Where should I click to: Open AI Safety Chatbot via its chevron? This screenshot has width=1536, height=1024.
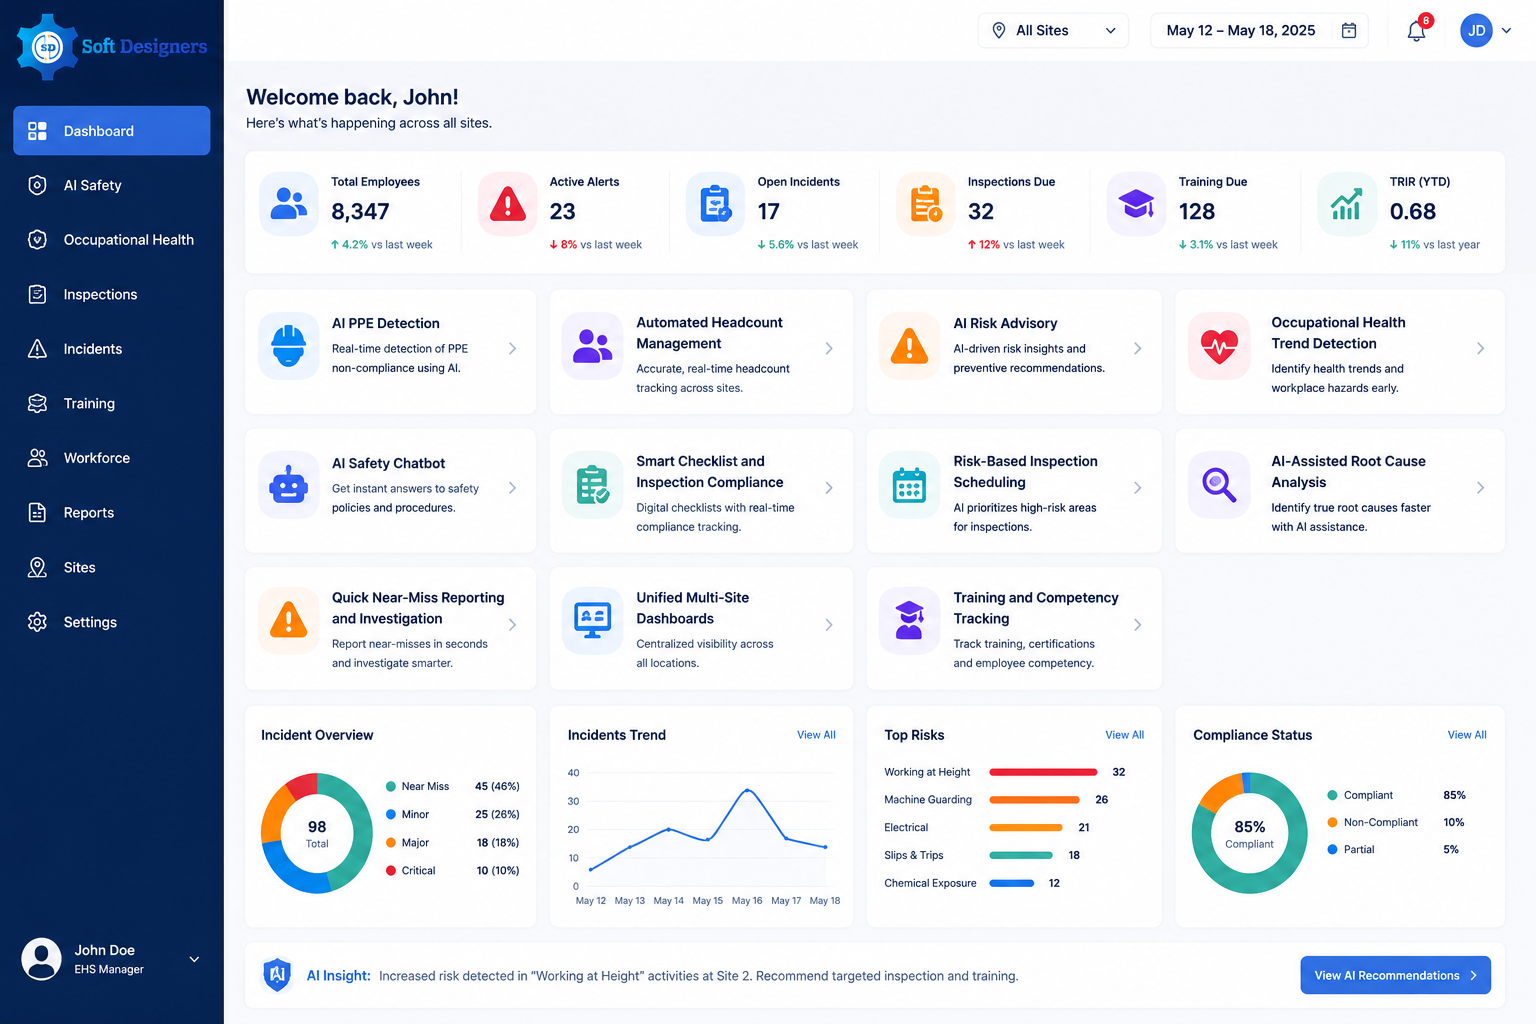[x=512, y=488]
